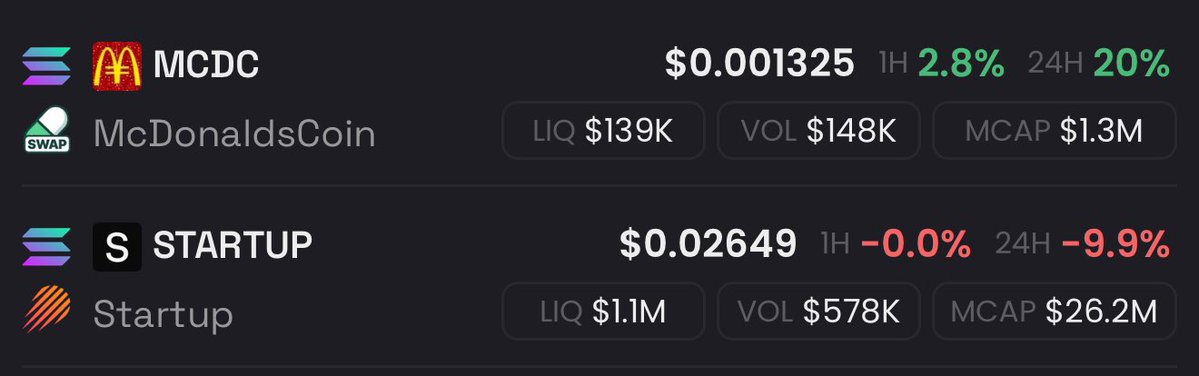Open the STARTUP token ticker
The width and height of the screenshot is (1199, 376).
click(232, 245)
